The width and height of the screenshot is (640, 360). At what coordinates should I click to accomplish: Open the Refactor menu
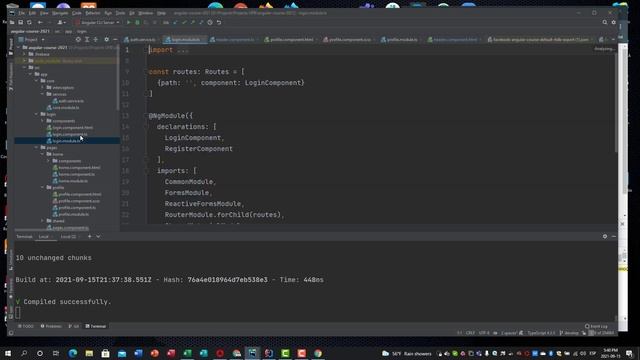tap(93, 13)
